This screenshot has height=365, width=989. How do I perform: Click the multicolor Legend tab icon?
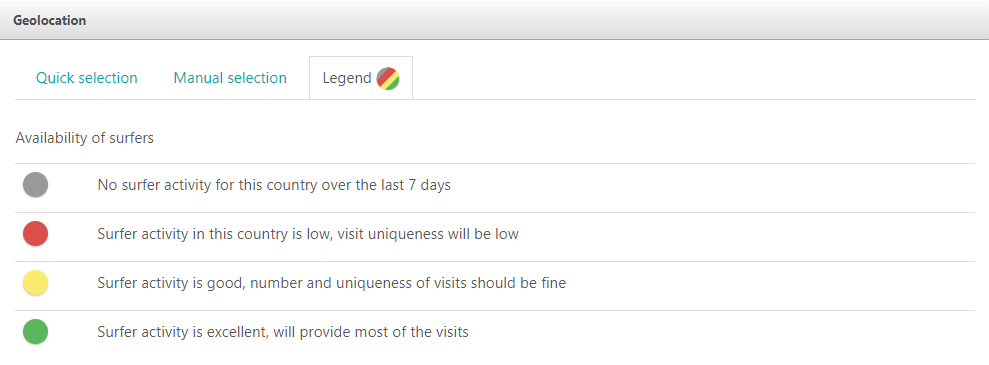388,79
